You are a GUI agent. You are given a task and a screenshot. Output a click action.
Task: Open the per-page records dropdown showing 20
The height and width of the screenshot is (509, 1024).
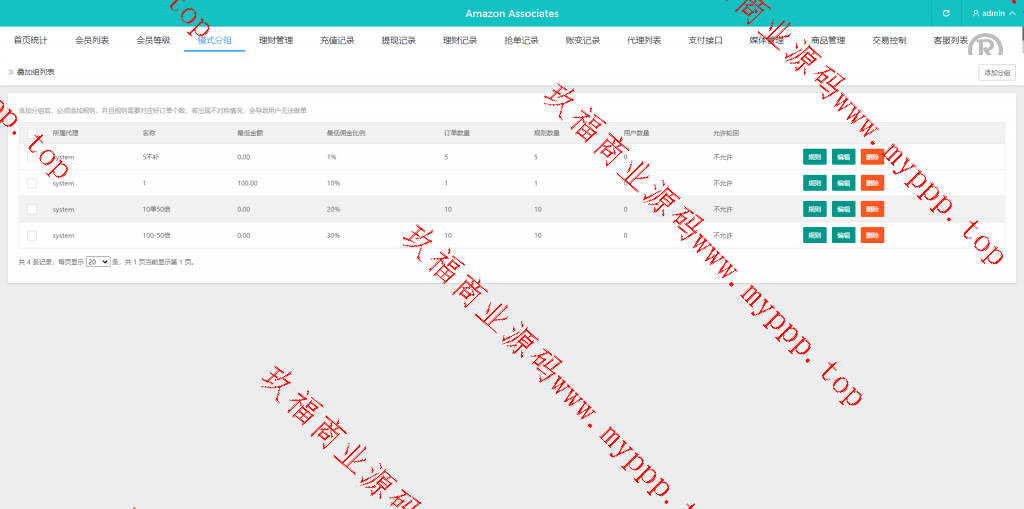[x=98, y=261]
